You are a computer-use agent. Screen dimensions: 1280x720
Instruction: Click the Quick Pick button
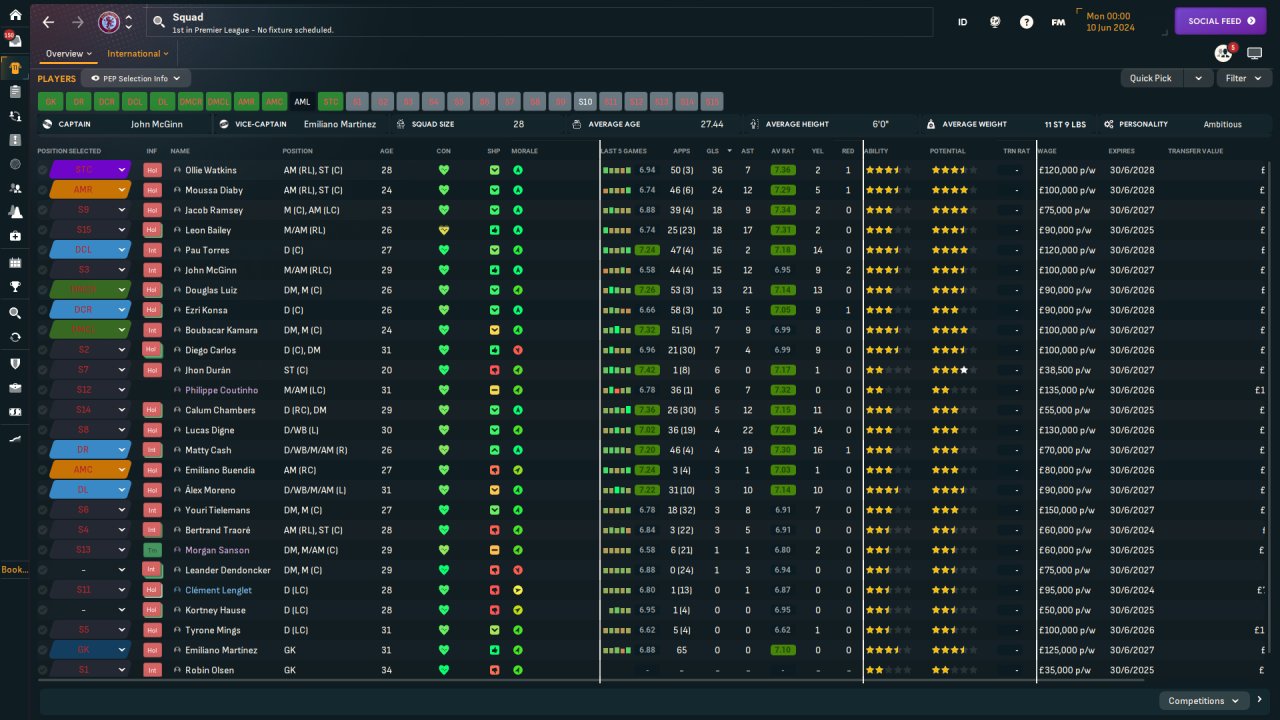click(1151, 78)
